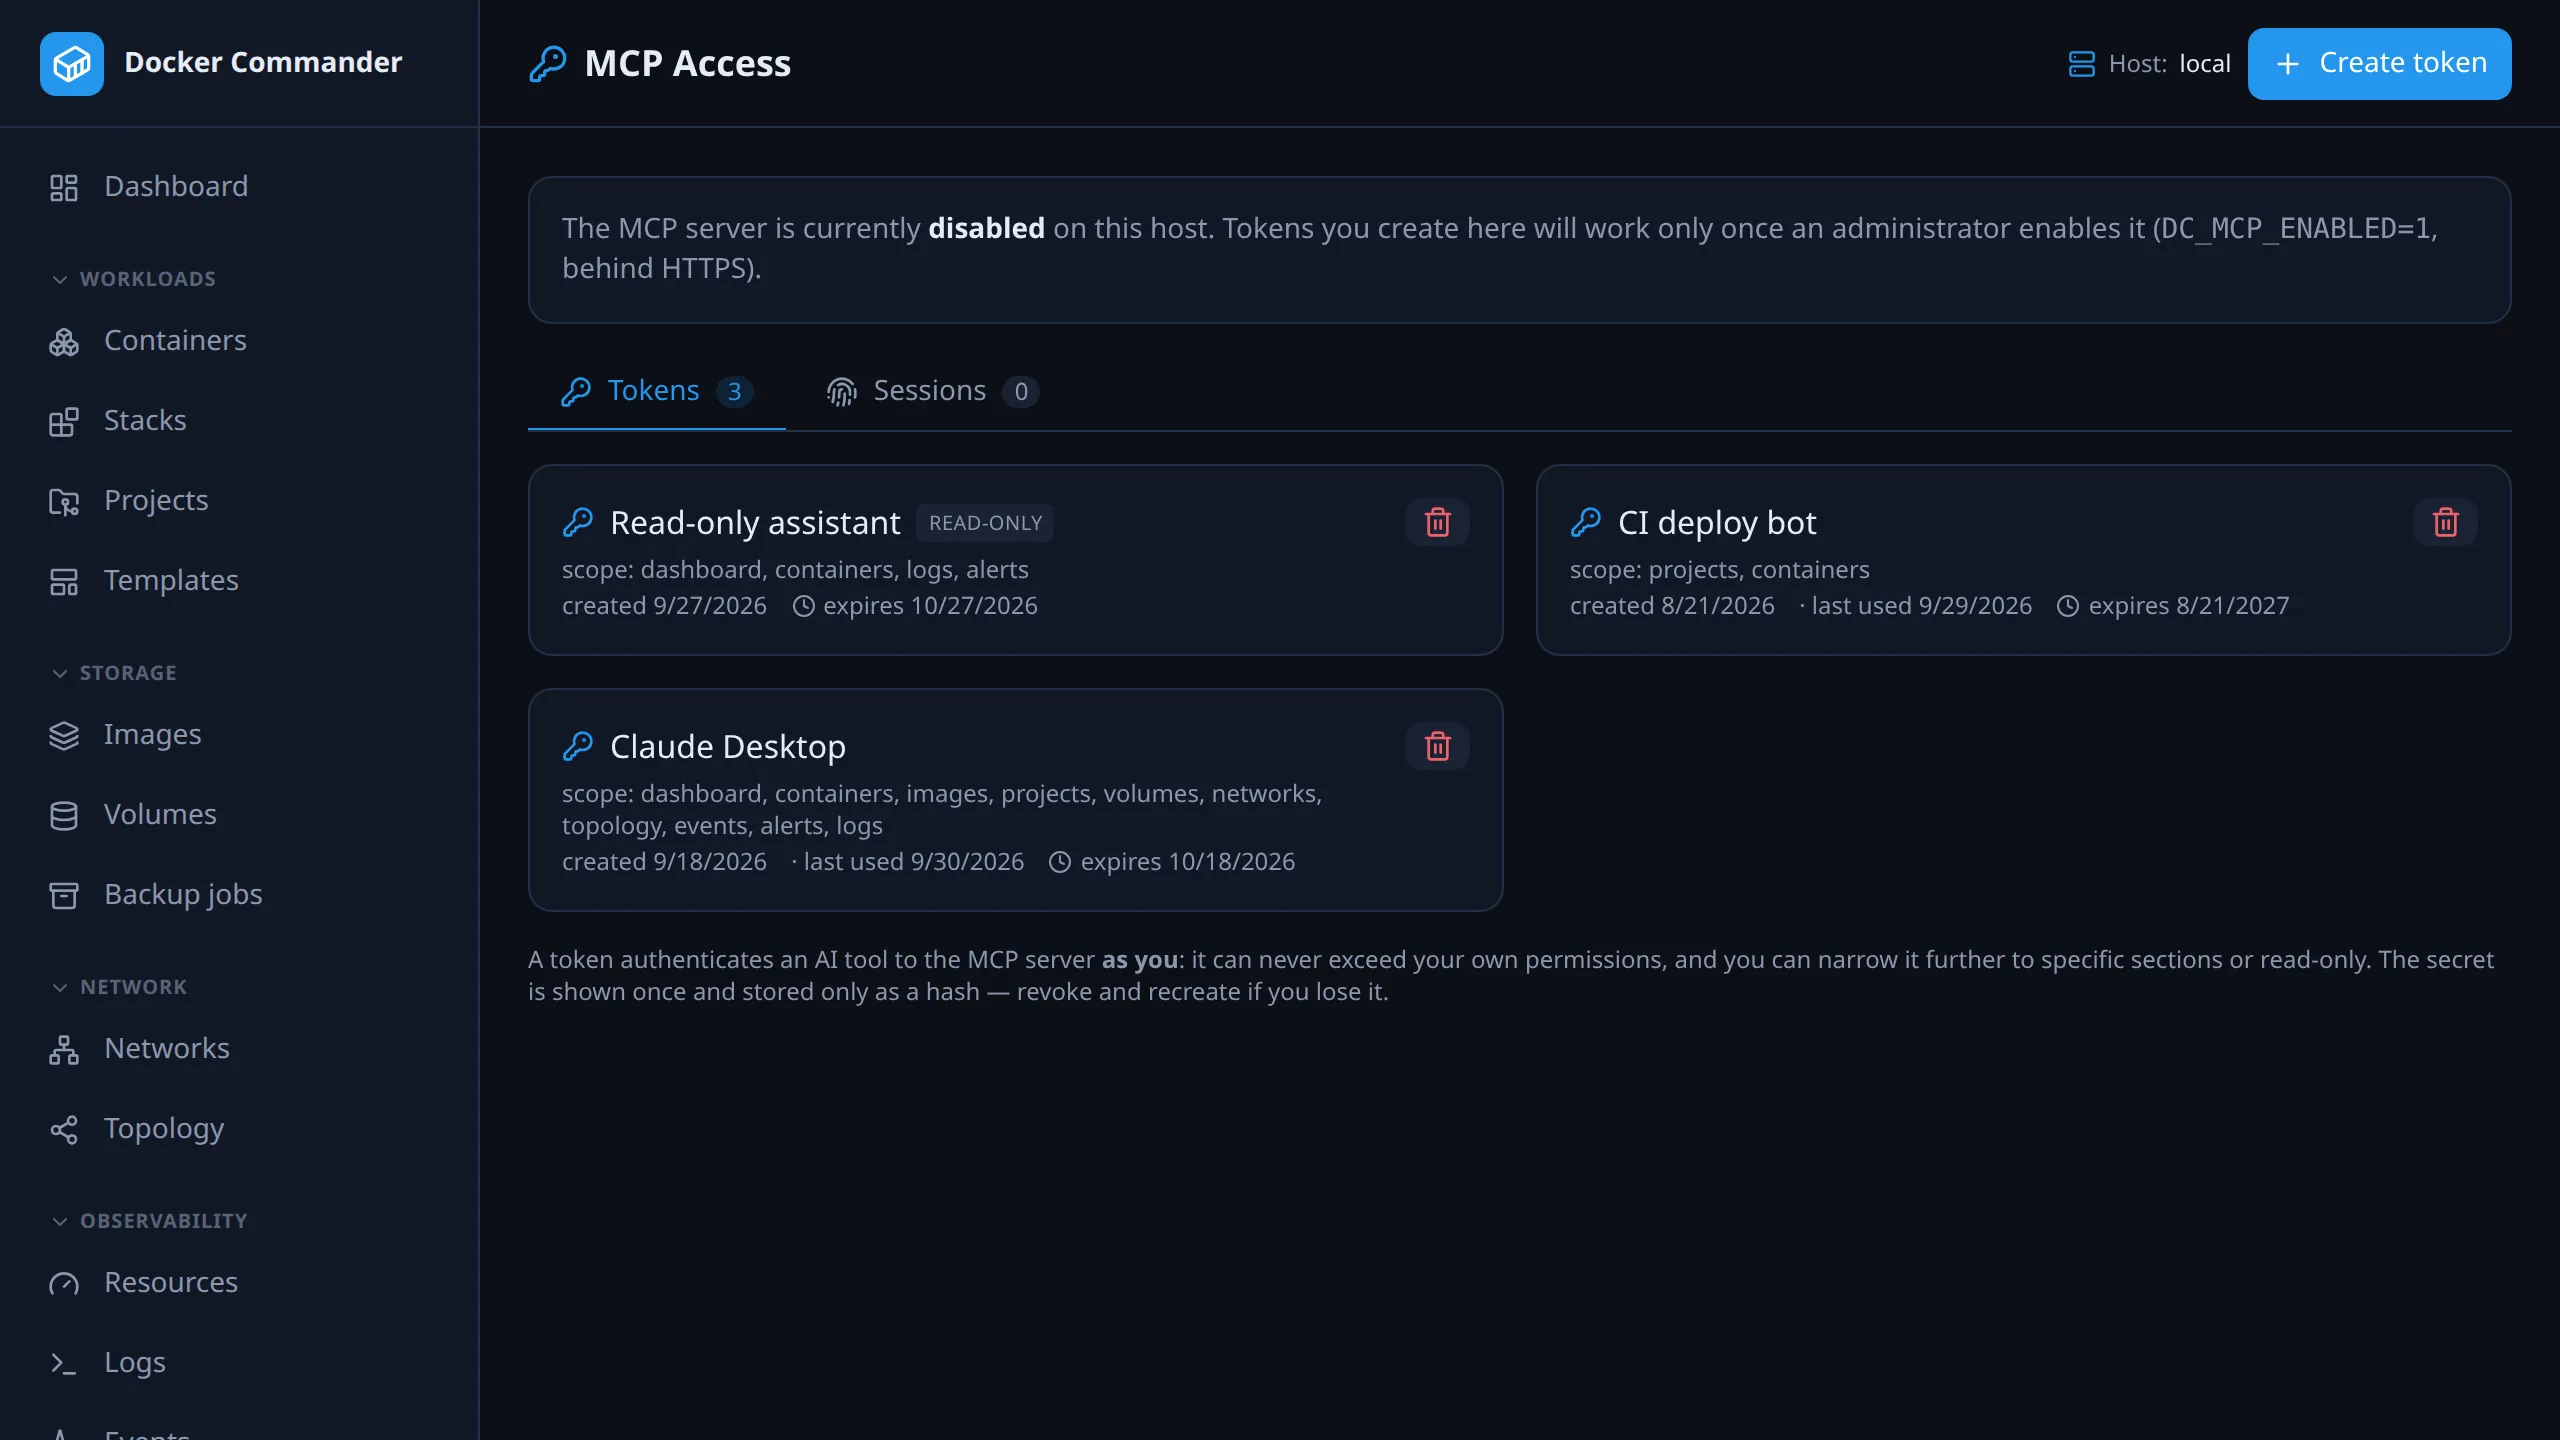Select the Host local indicator
Viewport: 2560px width, 1440px height.
coord(2150,64)
